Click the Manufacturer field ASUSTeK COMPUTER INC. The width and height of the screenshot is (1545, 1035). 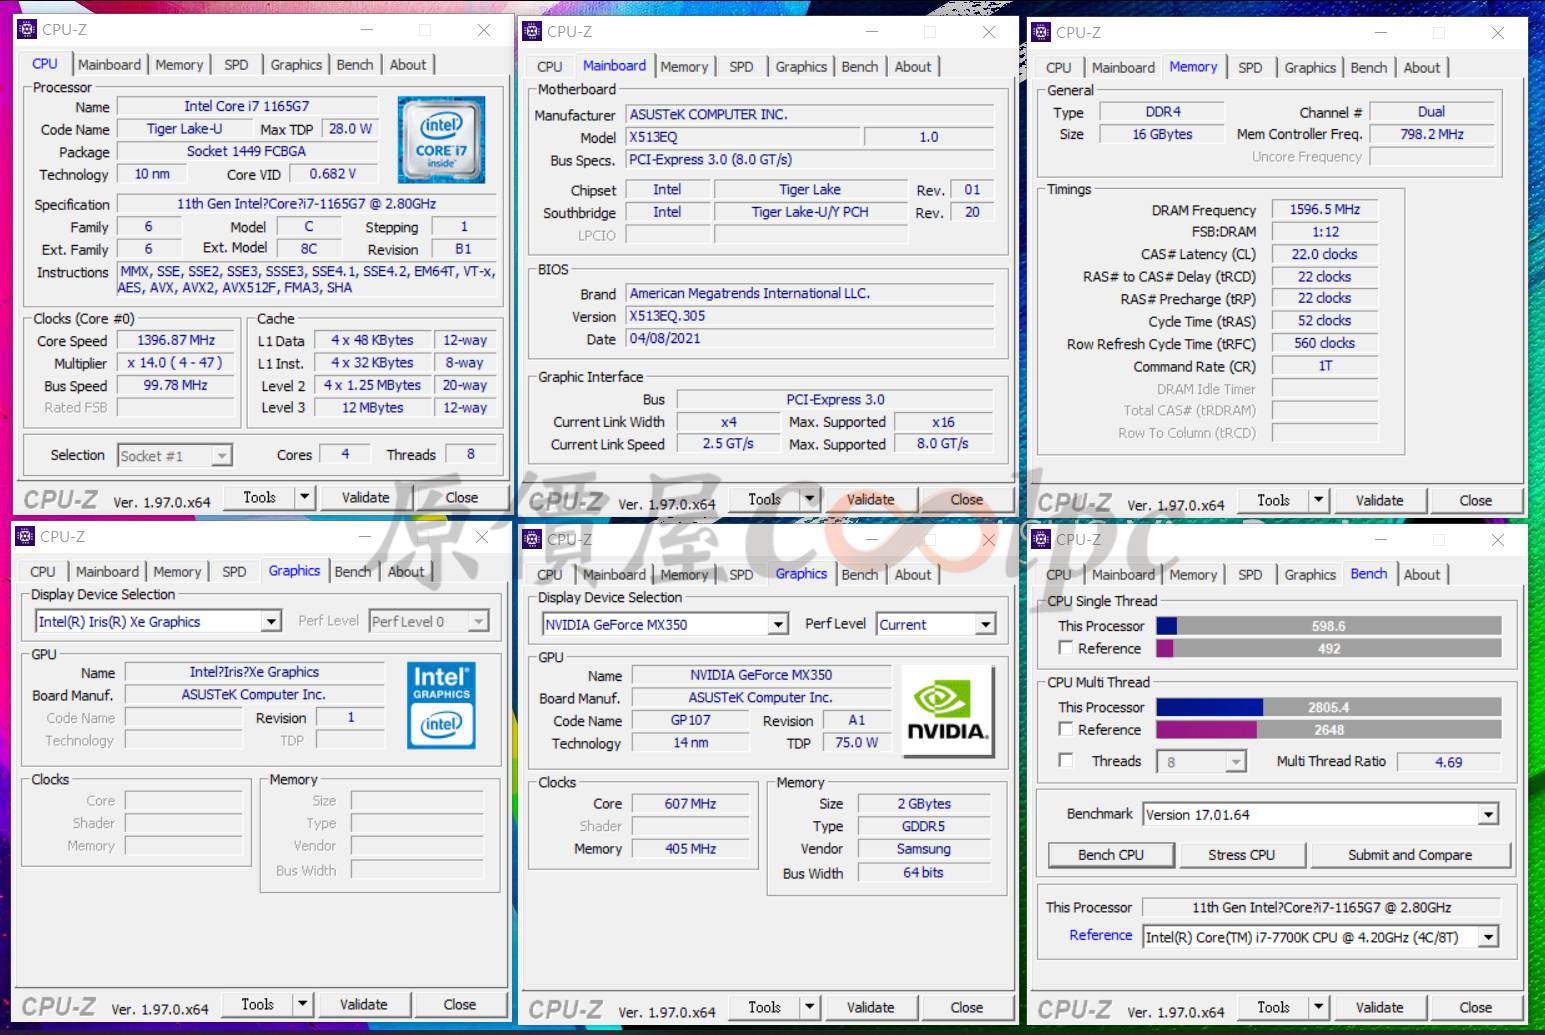point(809,114)
